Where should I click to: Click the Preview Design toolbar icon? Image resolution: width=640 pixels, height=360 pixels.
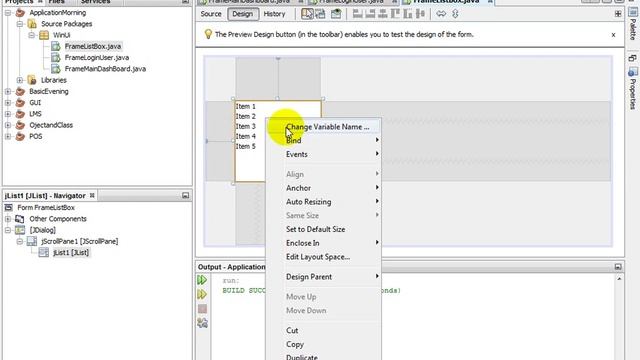click(x=336, y=14)
